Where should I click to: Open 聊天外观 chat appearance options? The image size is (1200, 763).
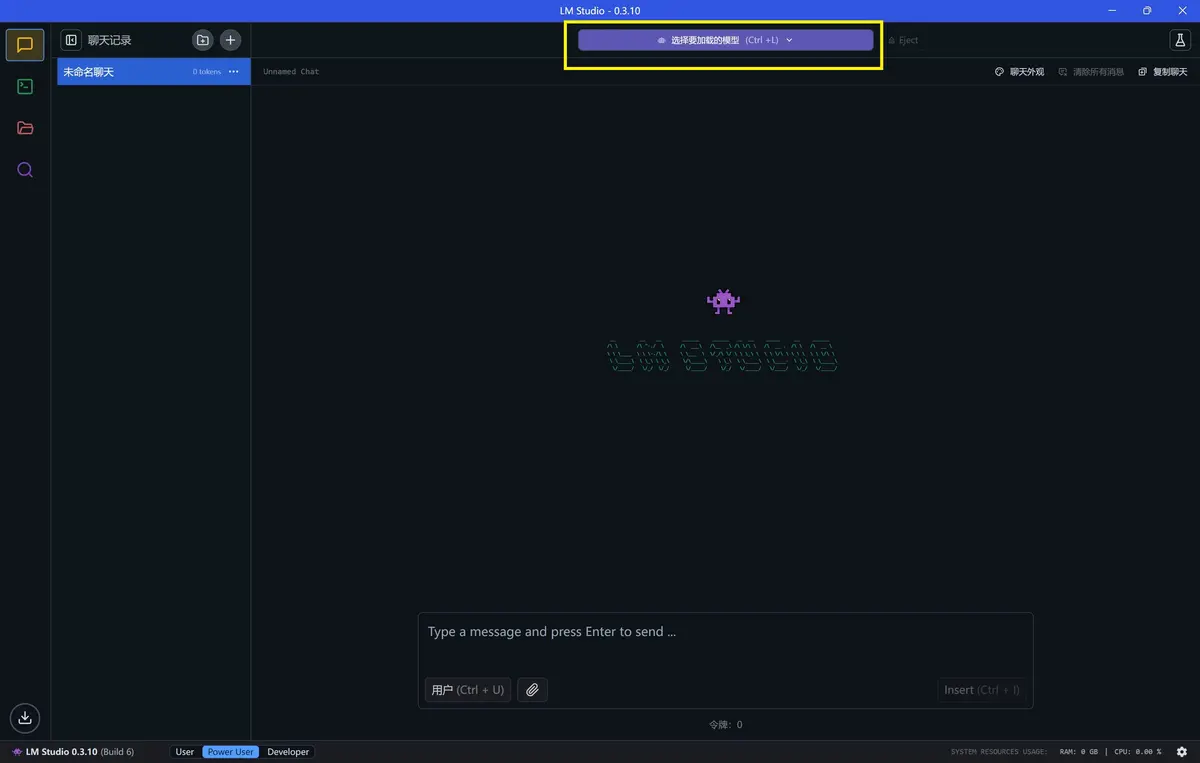click(x=1019, y=72)
